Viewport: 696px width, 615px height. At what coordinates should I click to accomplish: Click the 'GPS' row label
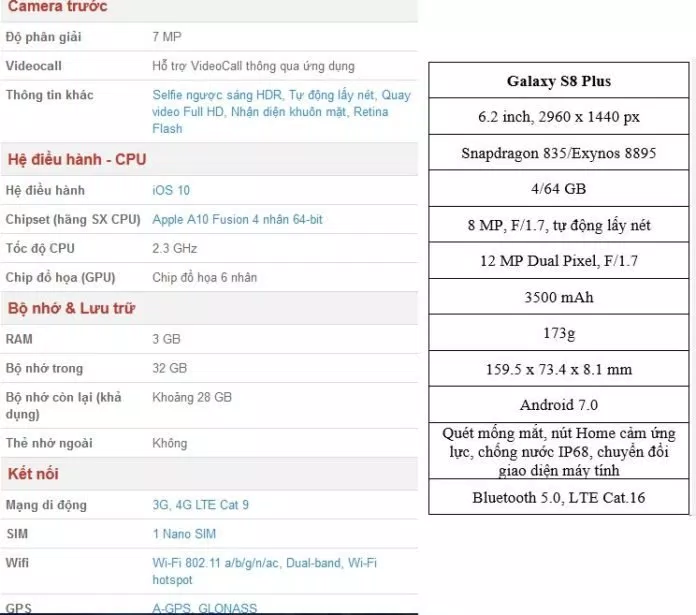pos(19,608)
